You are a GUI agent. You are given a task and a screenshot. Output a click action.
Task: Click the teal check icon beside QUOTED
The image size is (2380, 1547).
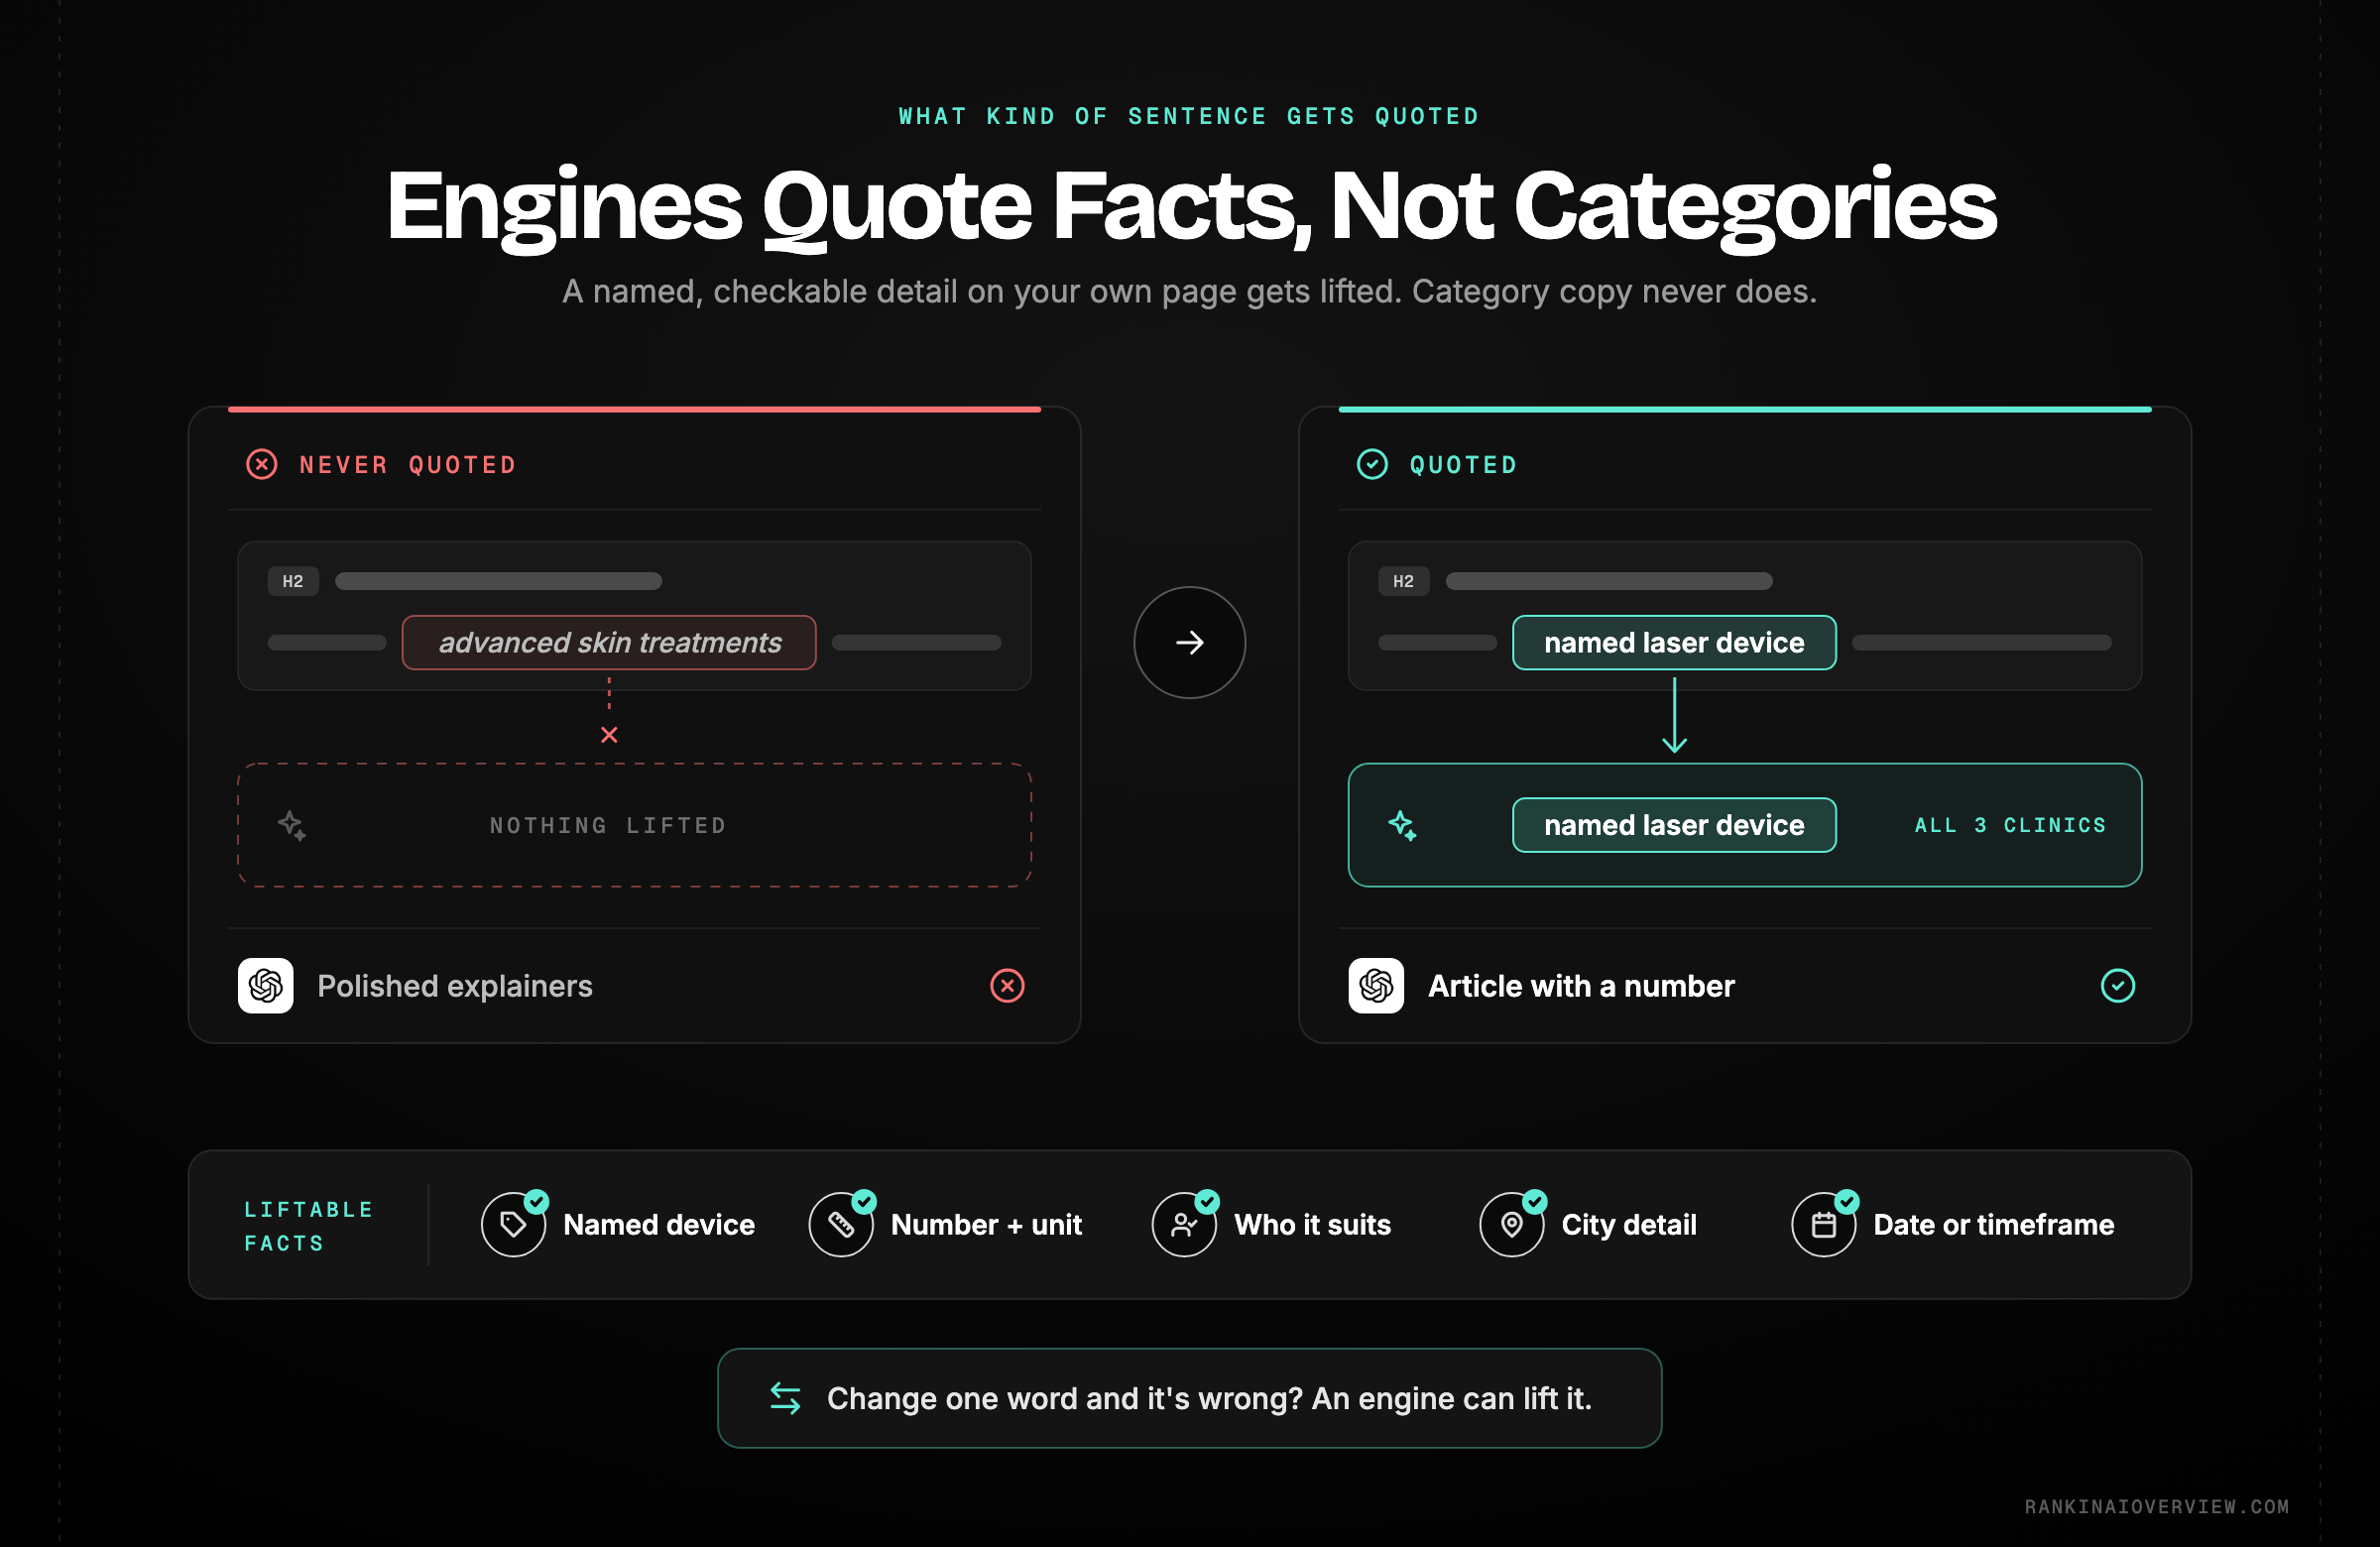coord(1372,464)
